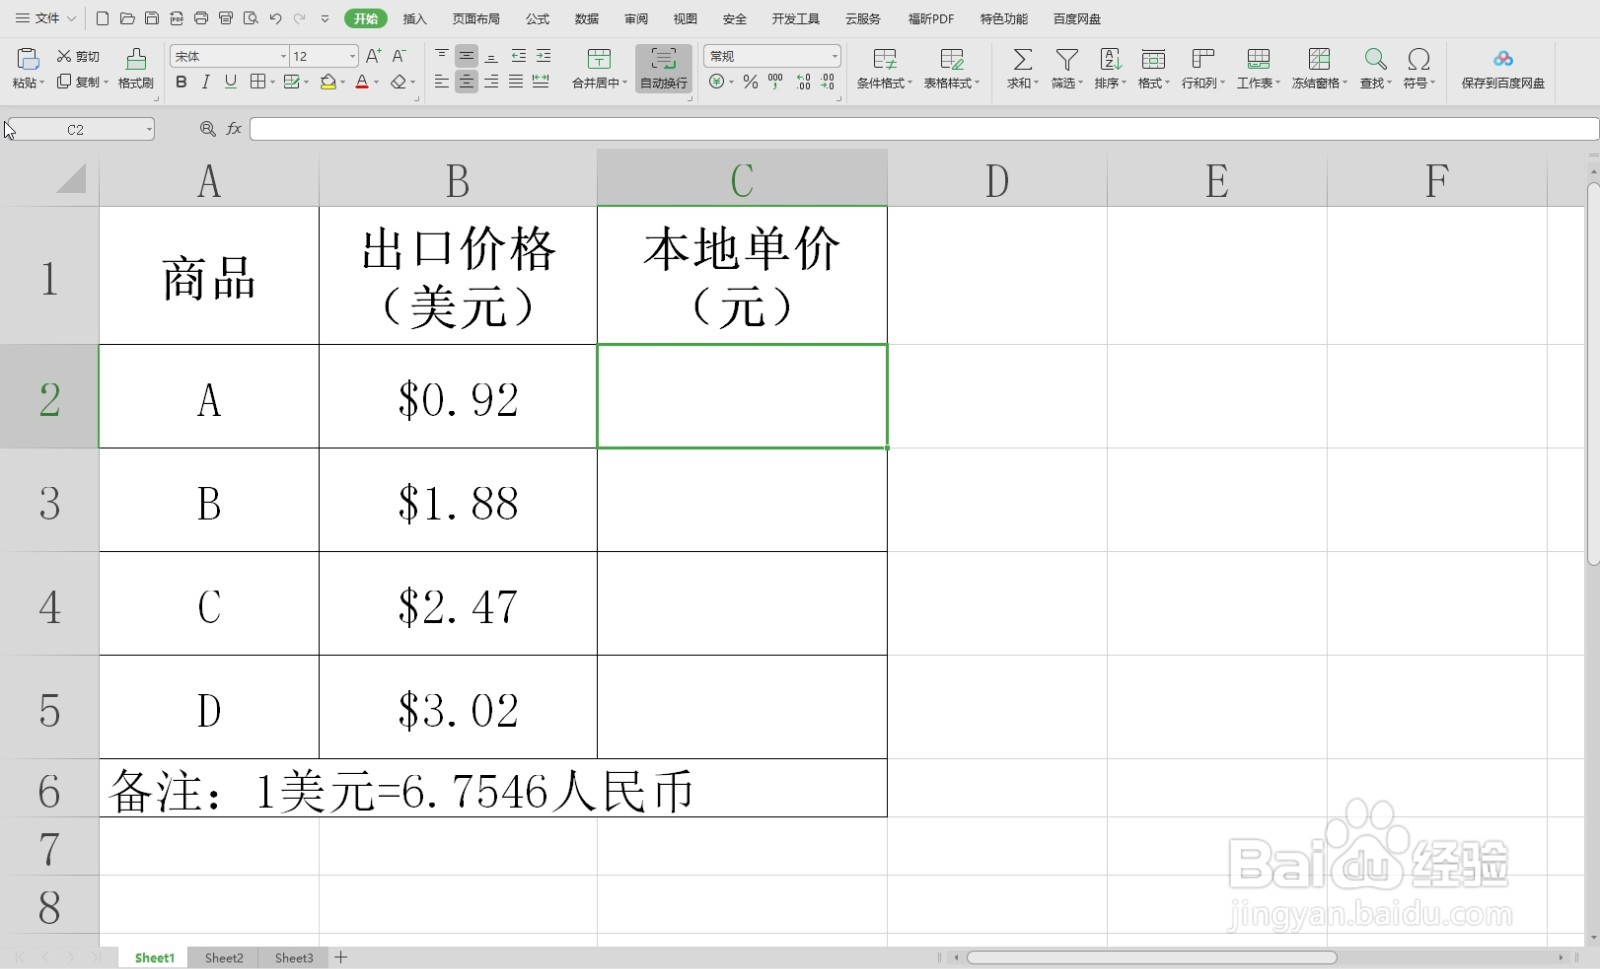The height and width of the screenshot is (969, 1600).
Task: Click the align right icon
Action: (491, 82)
